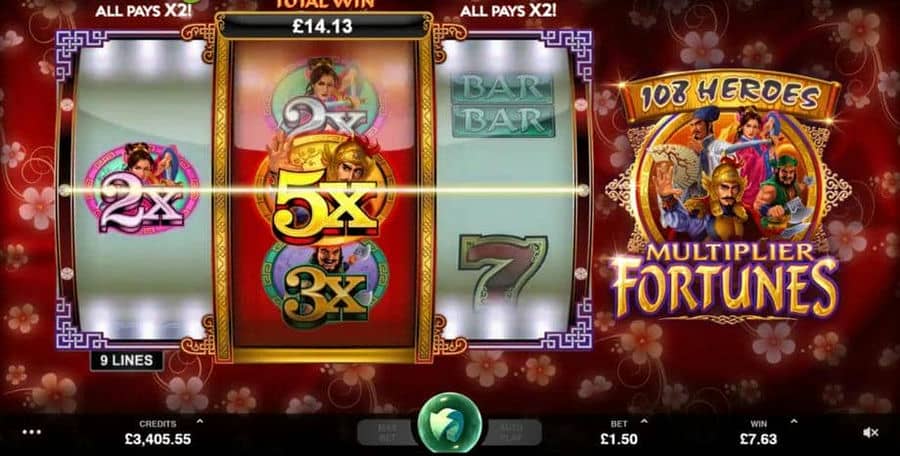Expand the Credits chevron

click(200, 421)
